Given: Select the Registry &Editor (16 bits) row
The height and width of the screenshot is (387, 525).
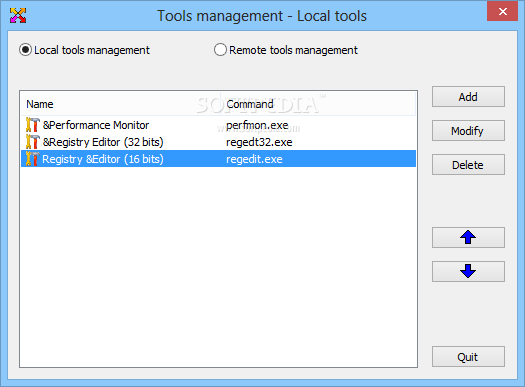Looking at the screenshot, I should point(219,159).
